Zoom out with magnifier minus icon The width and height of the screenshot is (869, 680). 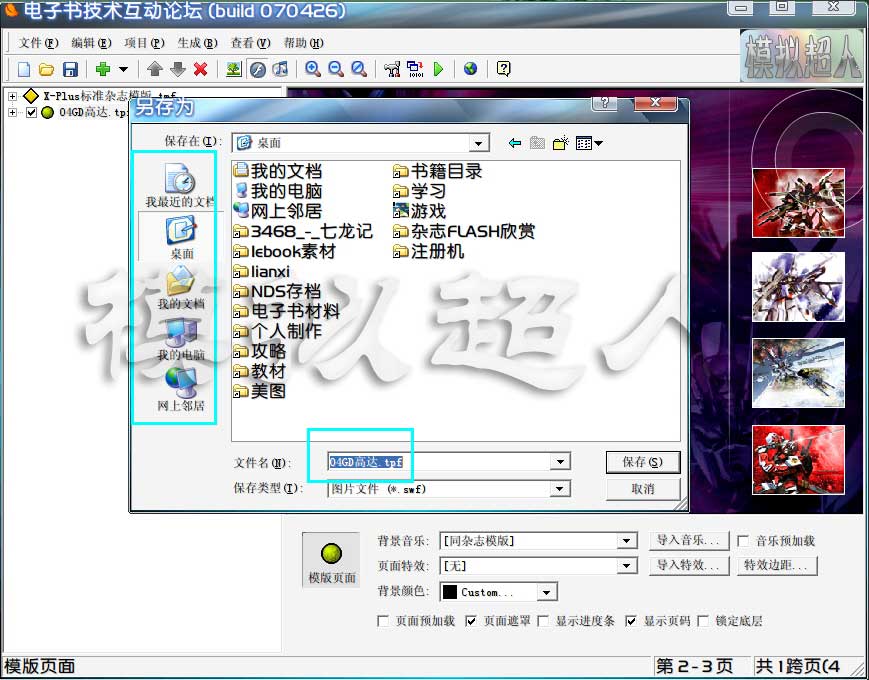336,69
